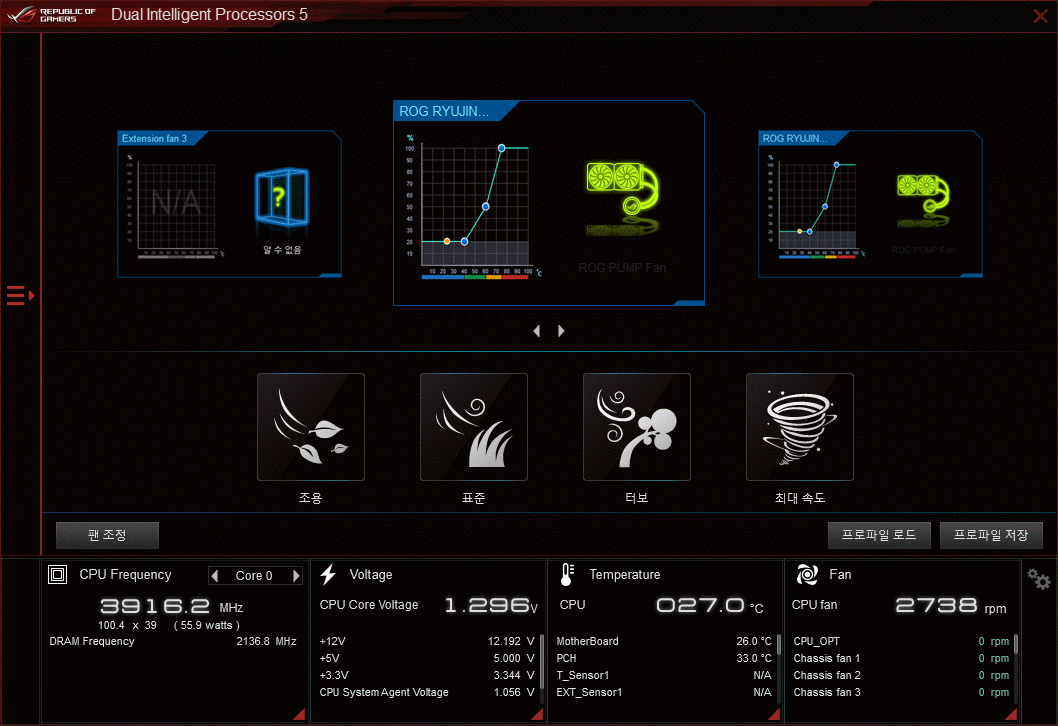Click the Chassis fan 3 row

(901, 692)
